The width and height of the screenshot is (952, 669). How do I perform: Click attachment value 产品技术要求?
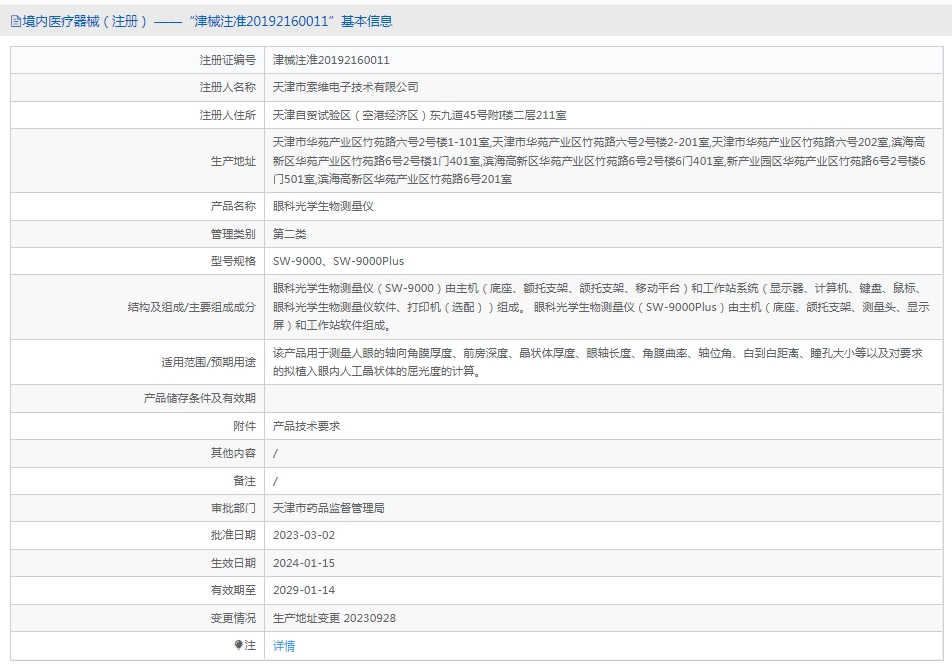pyautogui.click(x=307, y=426)
